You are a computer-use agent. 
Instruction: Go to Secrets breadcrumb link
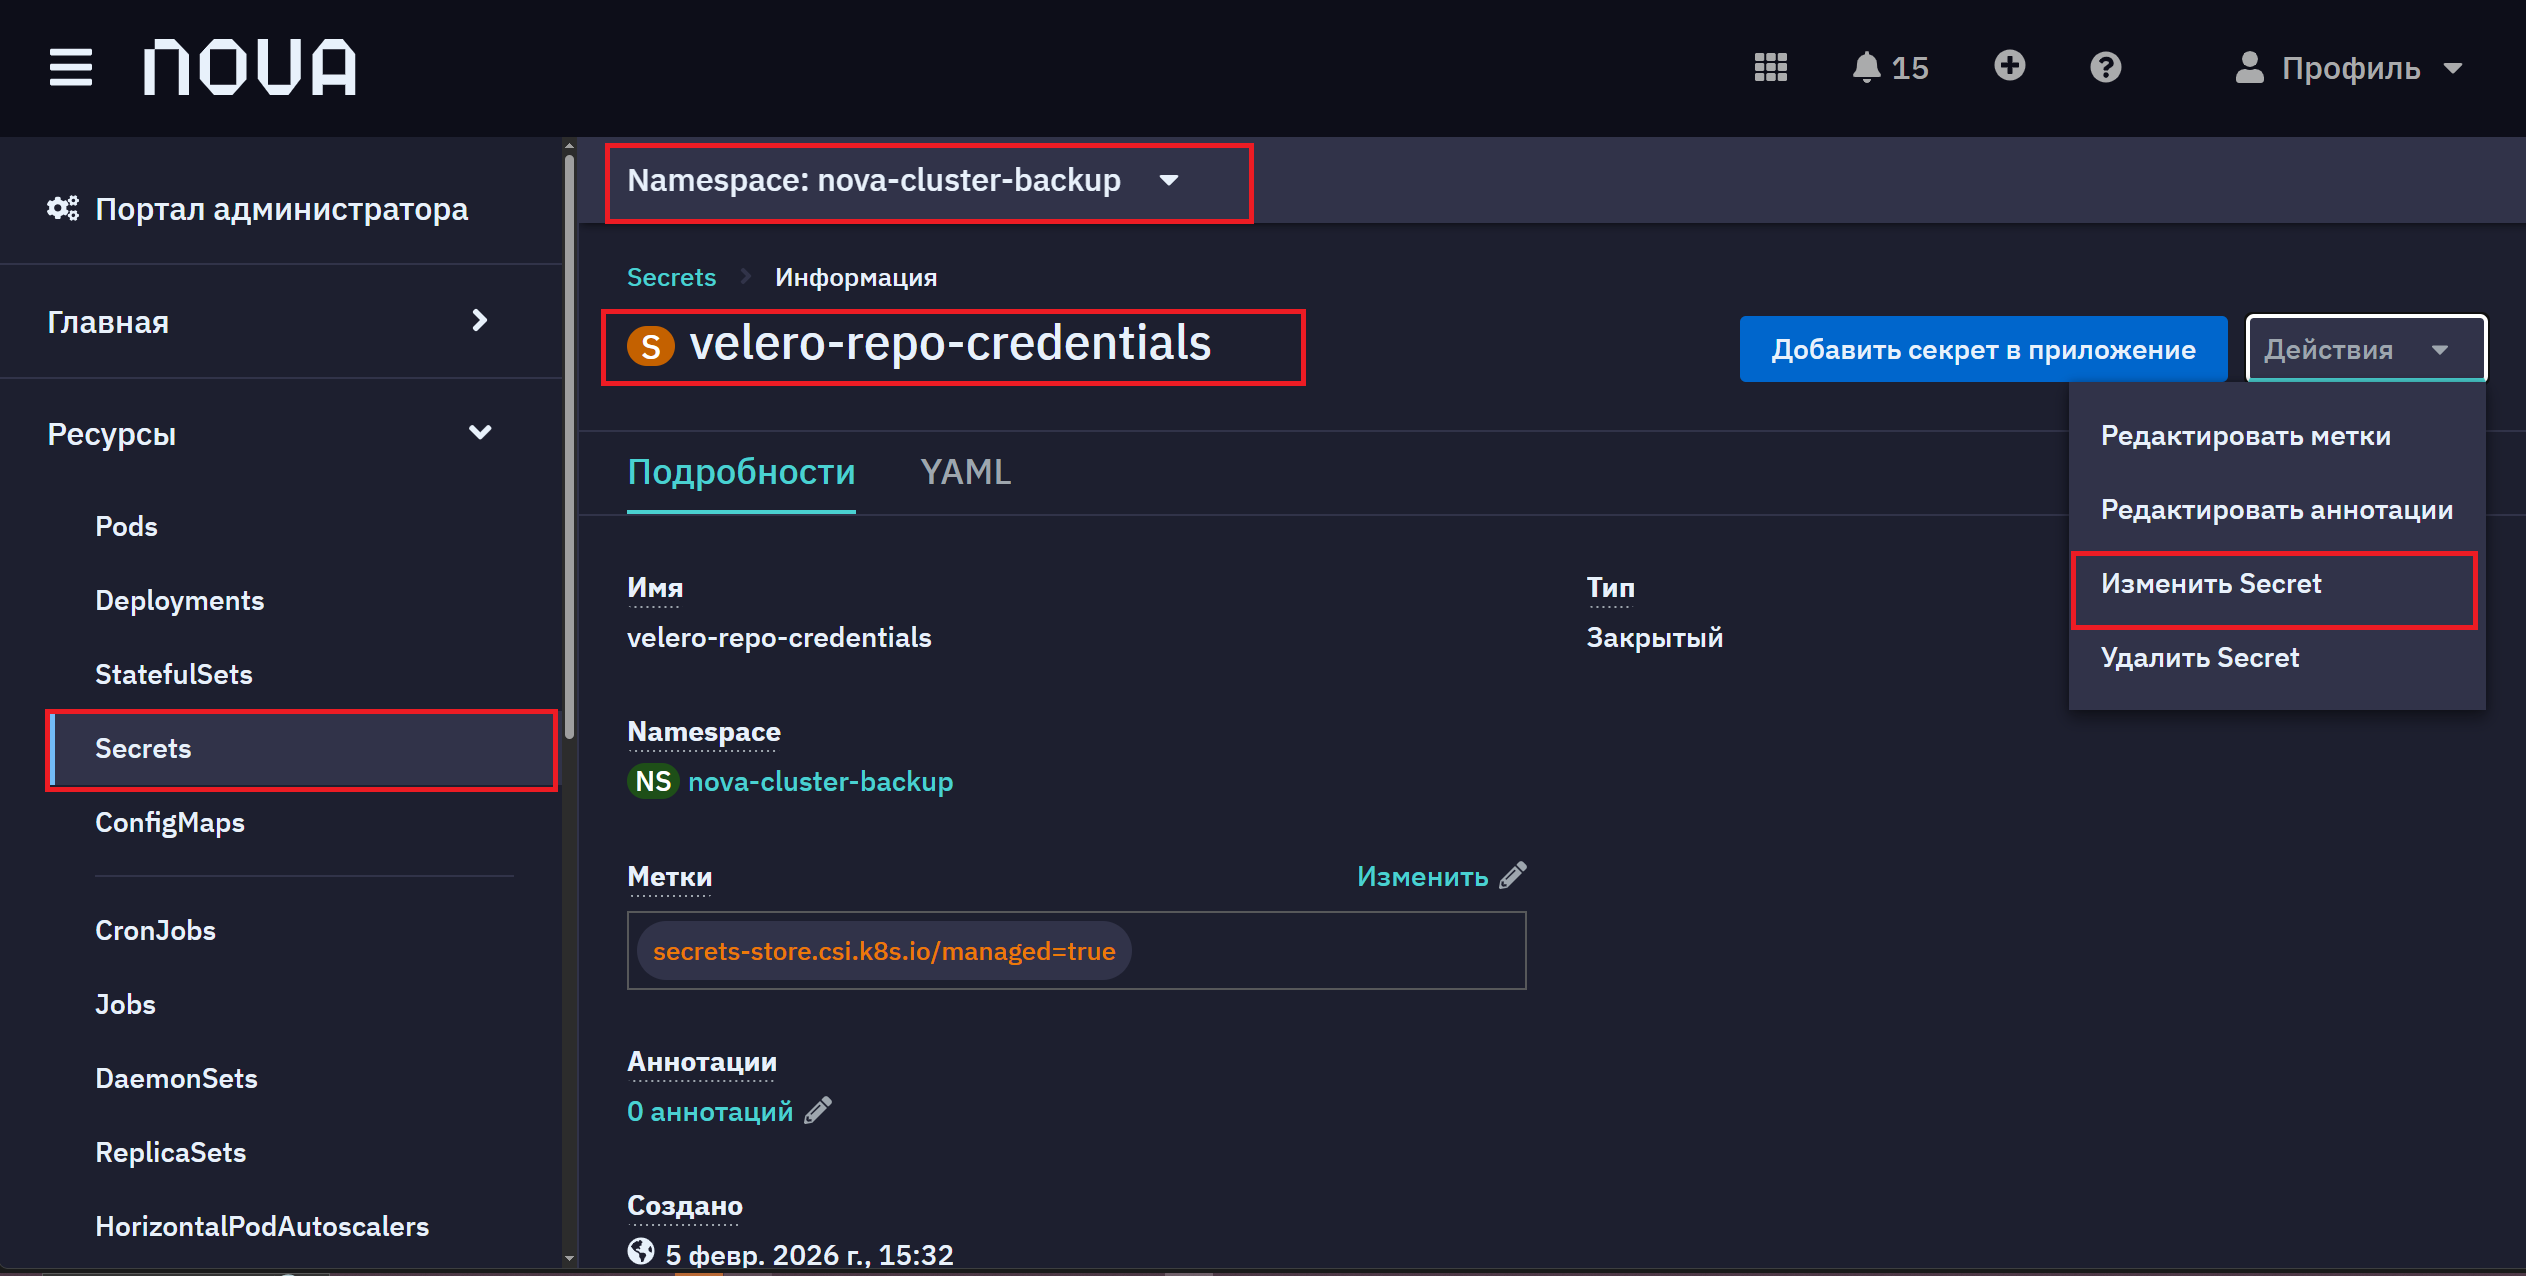coord(671,277)
